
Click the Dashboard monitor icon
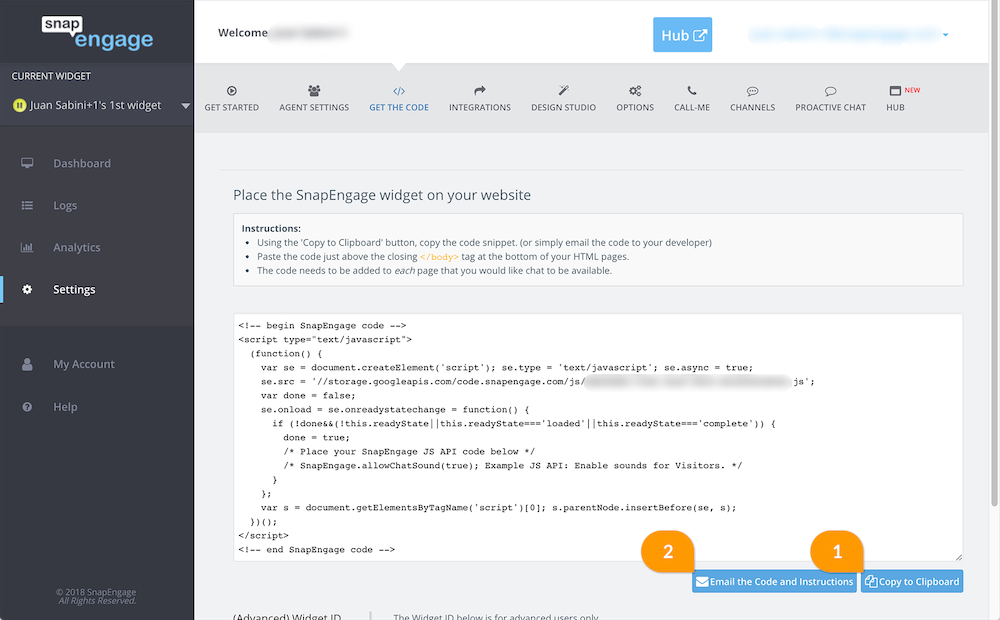tap(27, 163)
